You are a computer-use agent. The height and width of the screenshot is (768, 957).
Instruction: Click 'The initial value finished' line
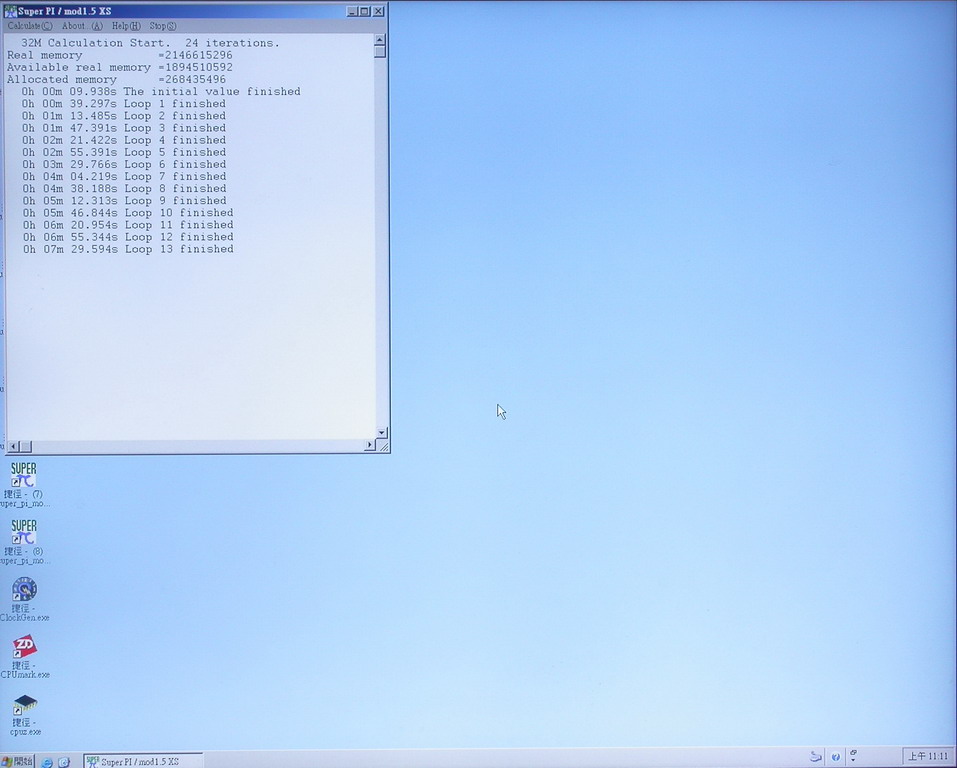pos(161,92)
